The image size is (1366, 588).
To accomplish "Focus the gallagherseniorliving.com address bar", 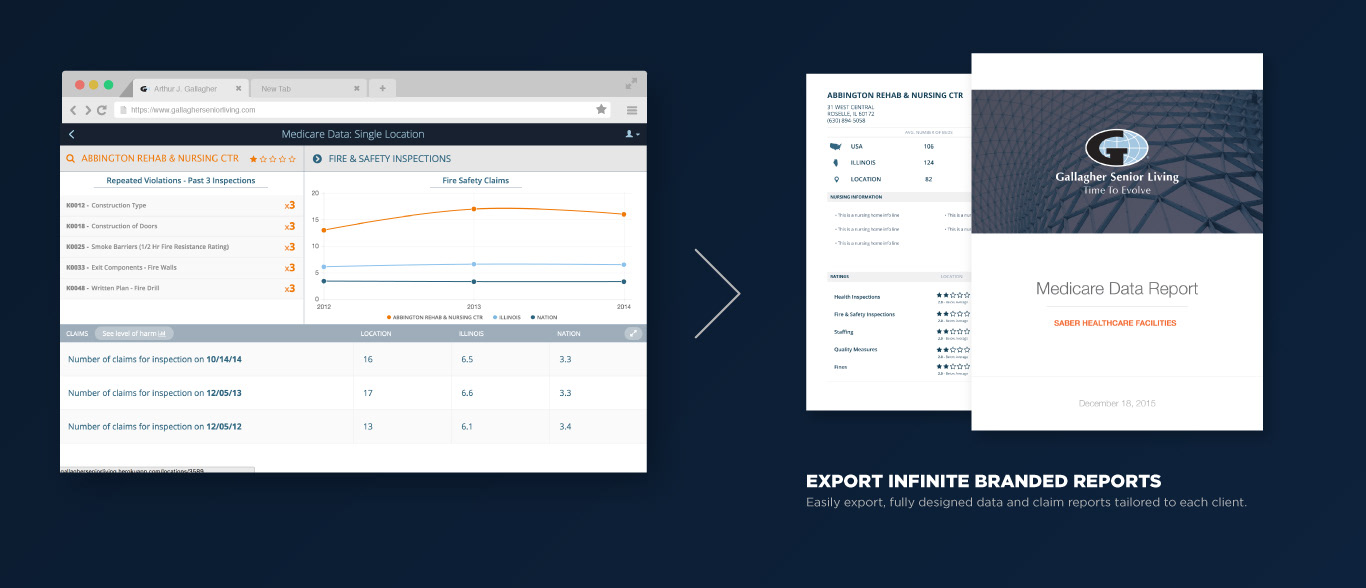I will tap(361, 110).
